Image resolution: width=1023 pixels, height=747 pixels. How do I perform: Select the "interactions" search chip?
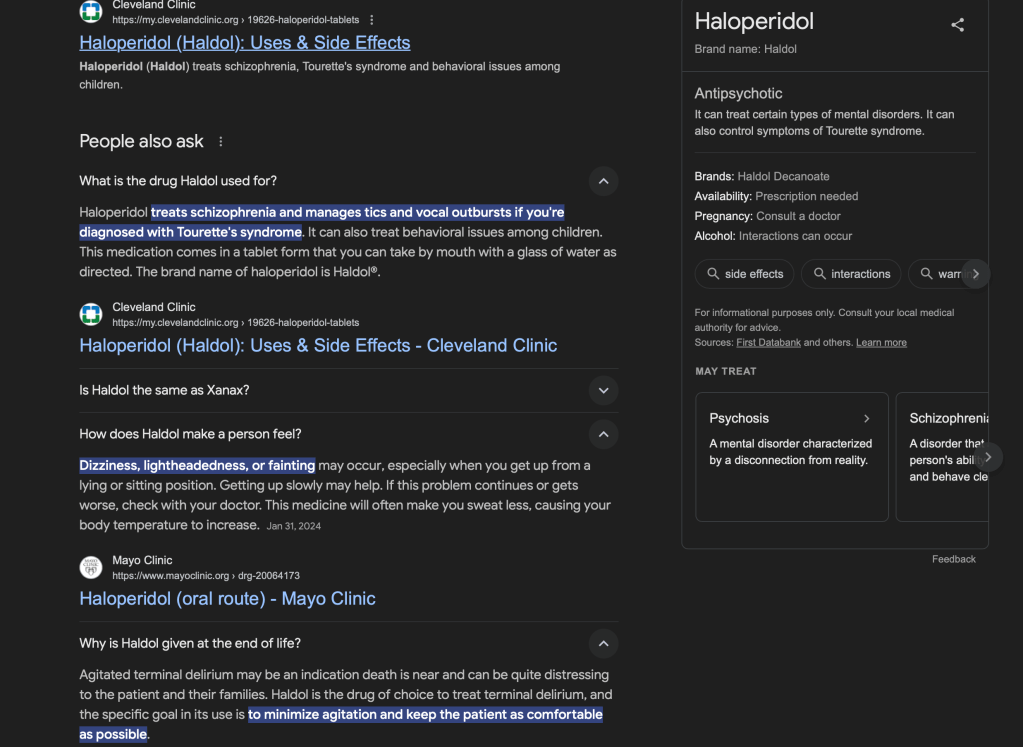851,274
